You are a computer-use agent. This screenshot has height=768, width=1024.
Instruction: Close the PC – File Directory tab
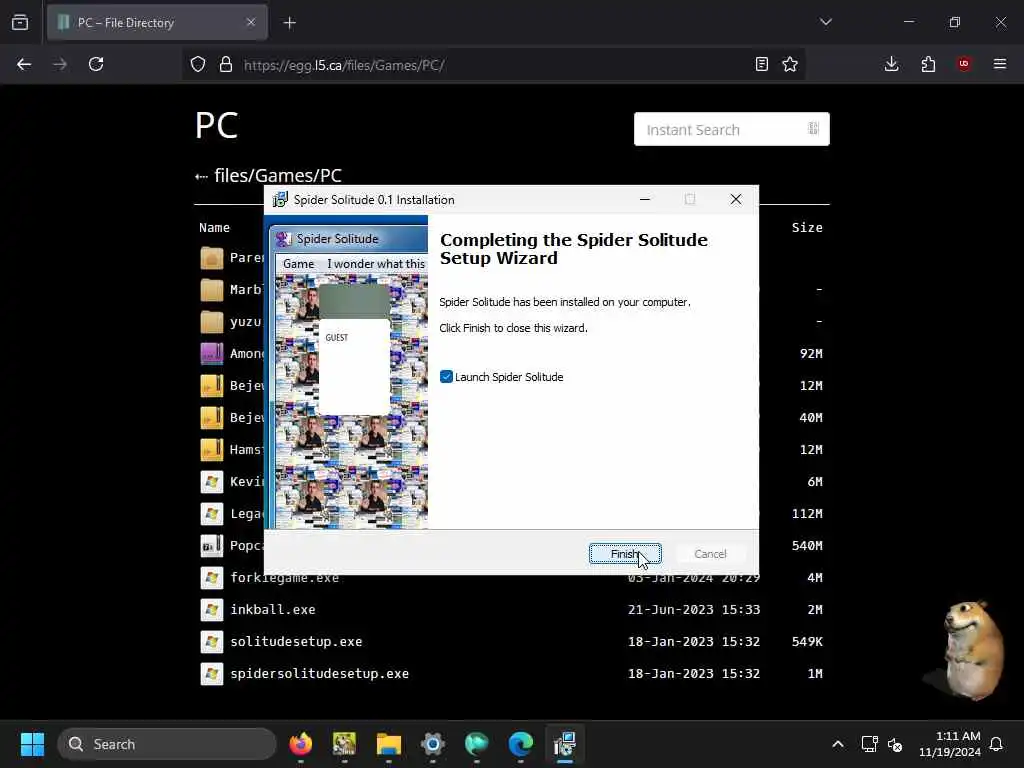(x=251, y=22)
